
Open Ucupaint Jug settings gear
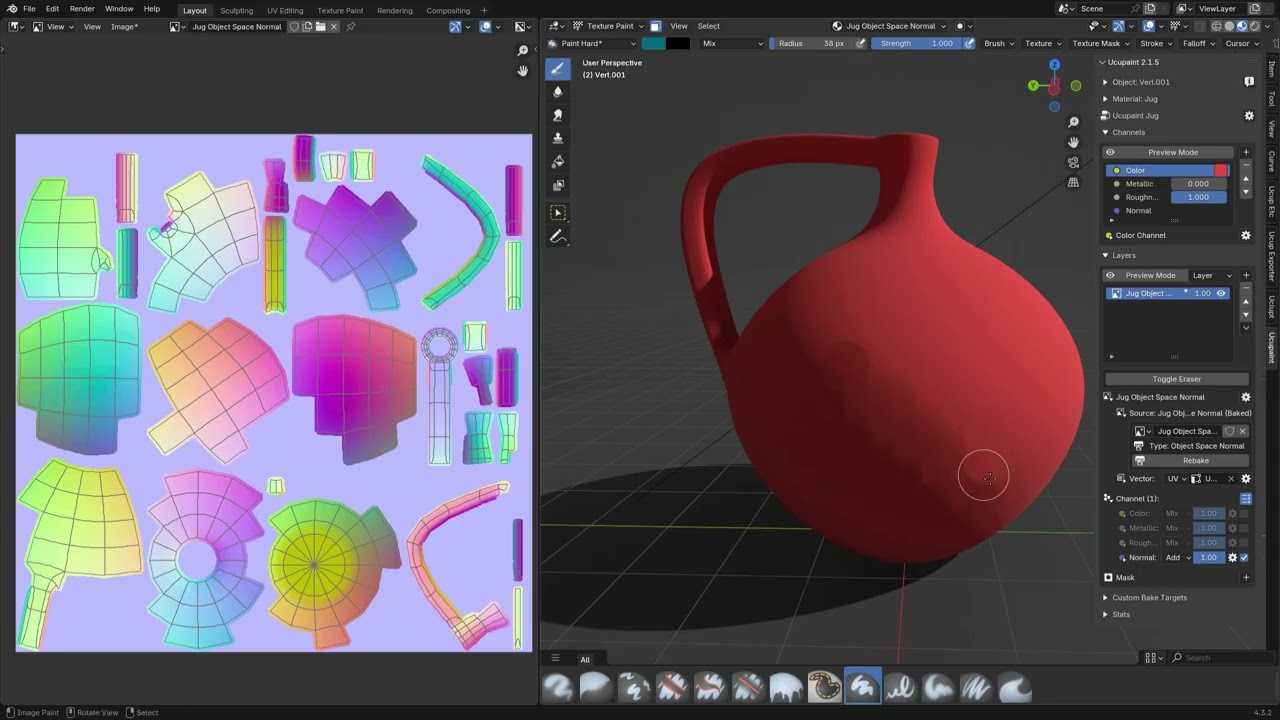point(1249,115)
